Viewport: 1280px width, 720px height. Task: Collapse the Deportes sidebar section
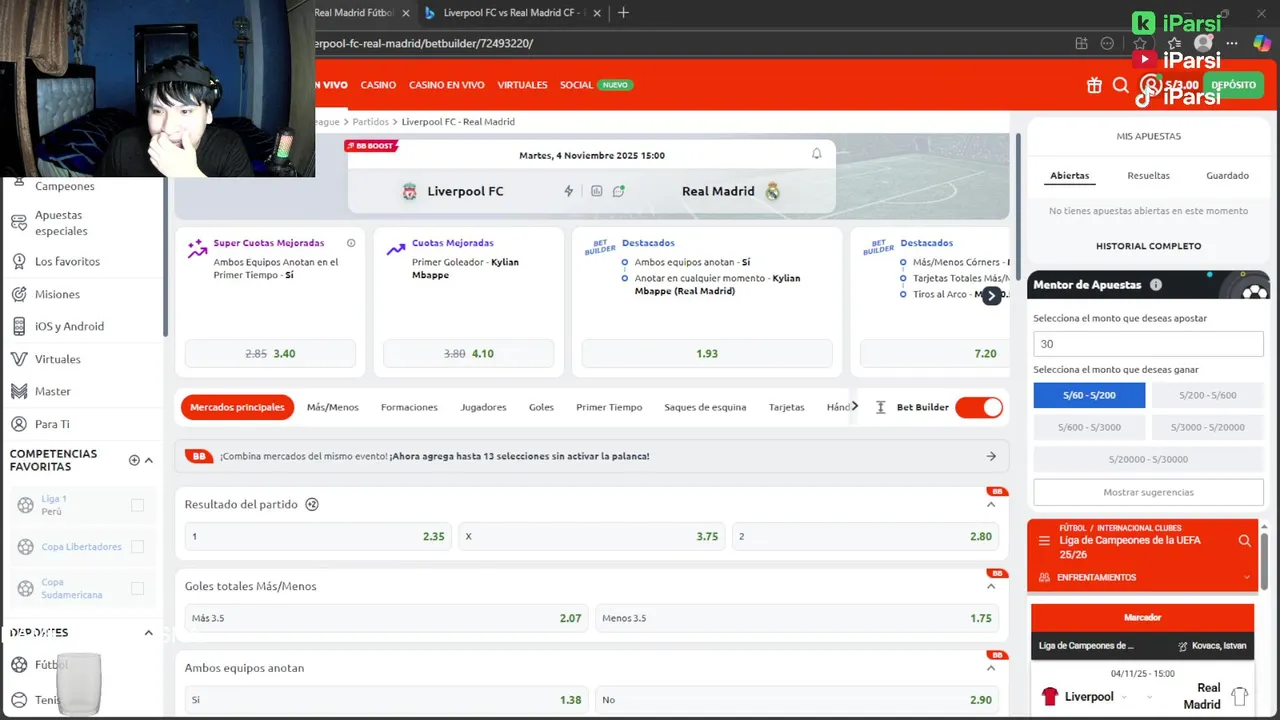(149, 633)
